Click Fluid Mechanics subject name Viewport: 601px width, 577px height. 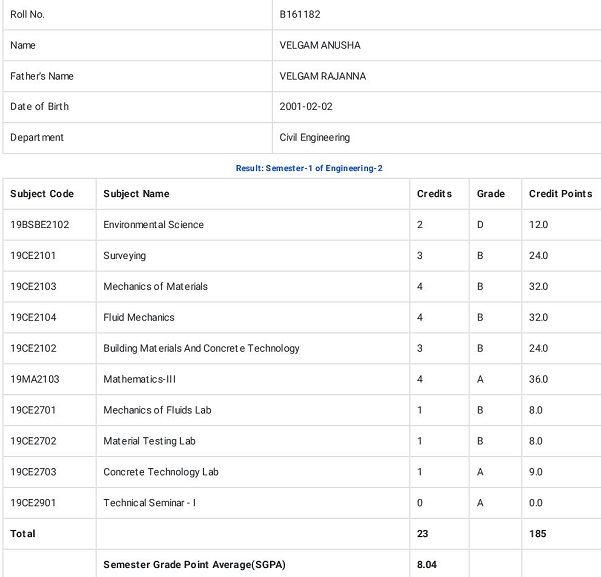[139, 317]
